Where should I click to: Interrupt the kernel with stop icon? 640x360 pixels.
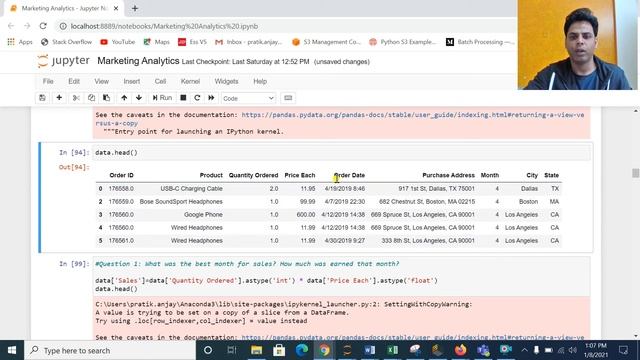183,98
